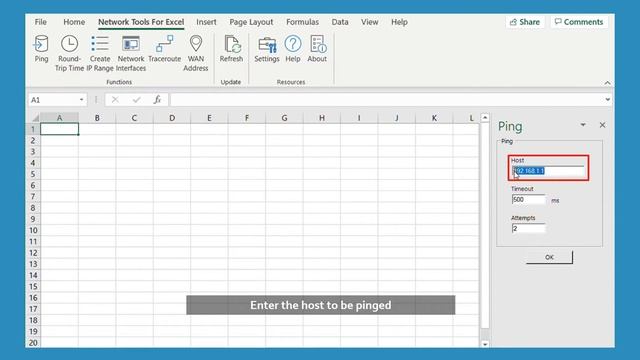640x360 pixels.
Task: Open Help in Resources group
Action: pyautogui.click(x=293, y=49)
